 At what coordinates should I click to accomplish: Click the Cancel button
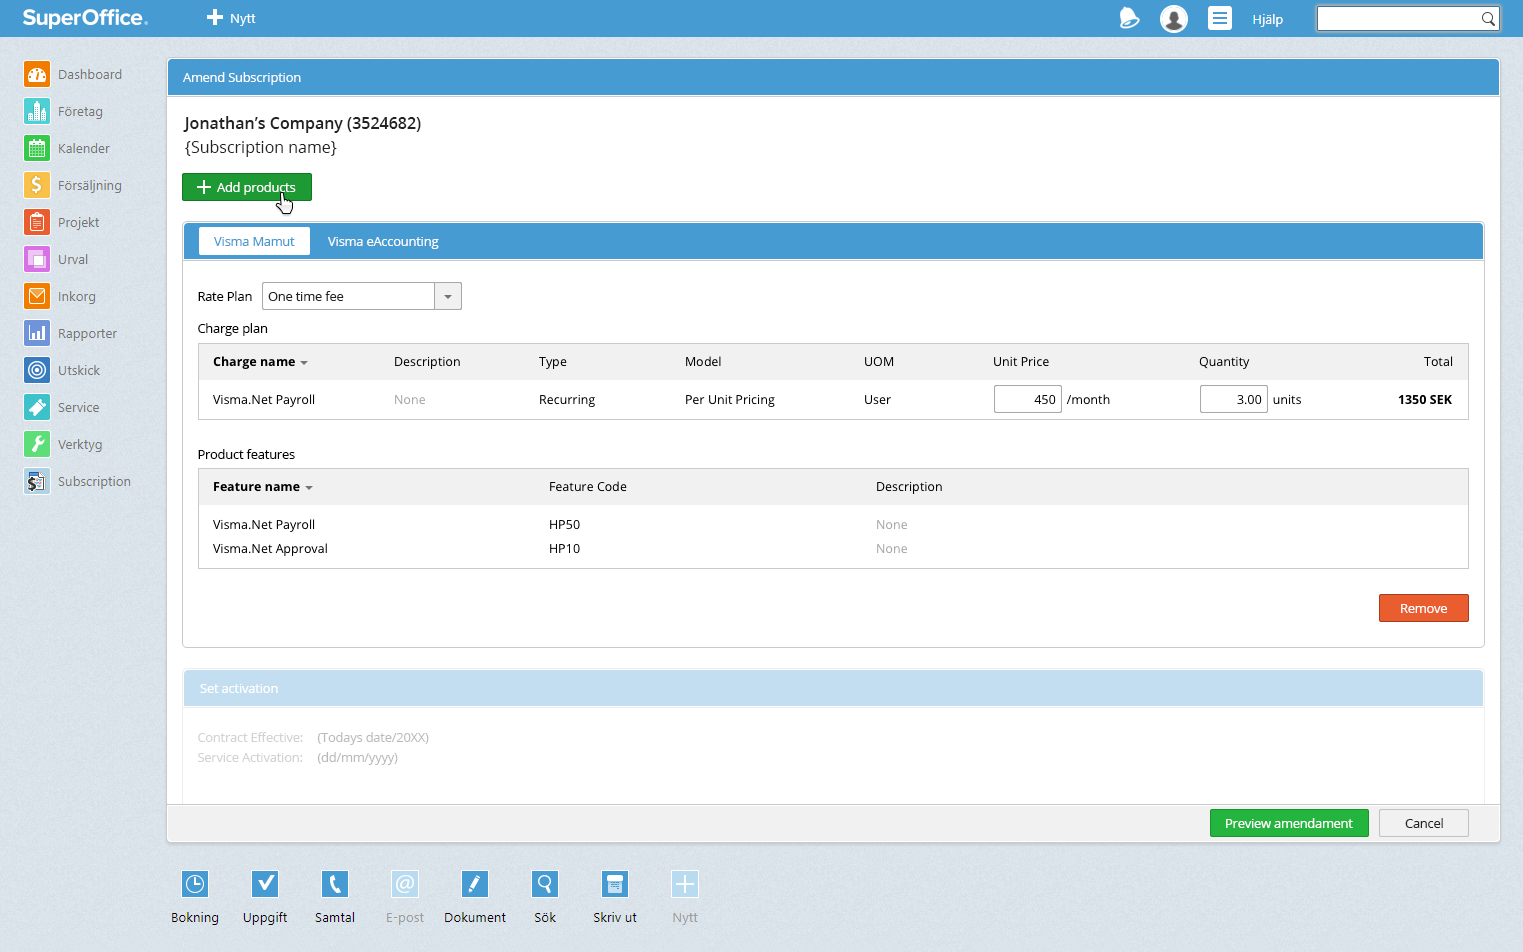(1424, 823)
